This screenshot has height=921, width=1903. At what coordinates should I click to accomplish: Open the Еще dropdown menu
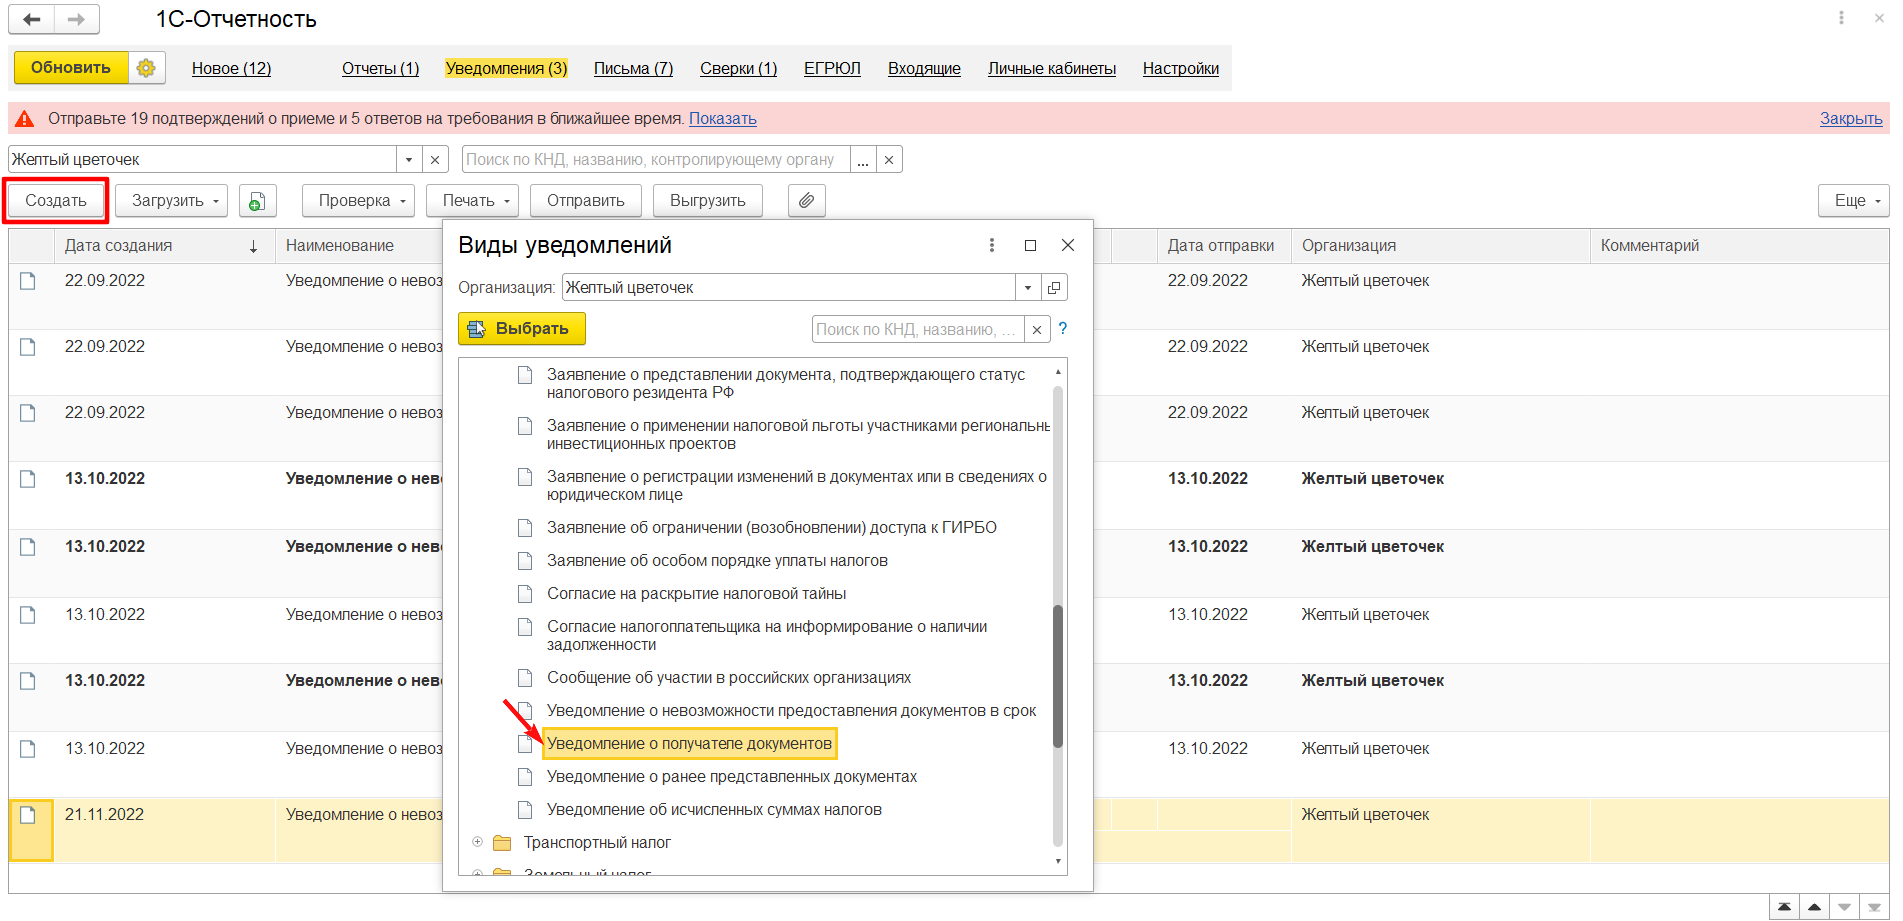(1853, 201)
